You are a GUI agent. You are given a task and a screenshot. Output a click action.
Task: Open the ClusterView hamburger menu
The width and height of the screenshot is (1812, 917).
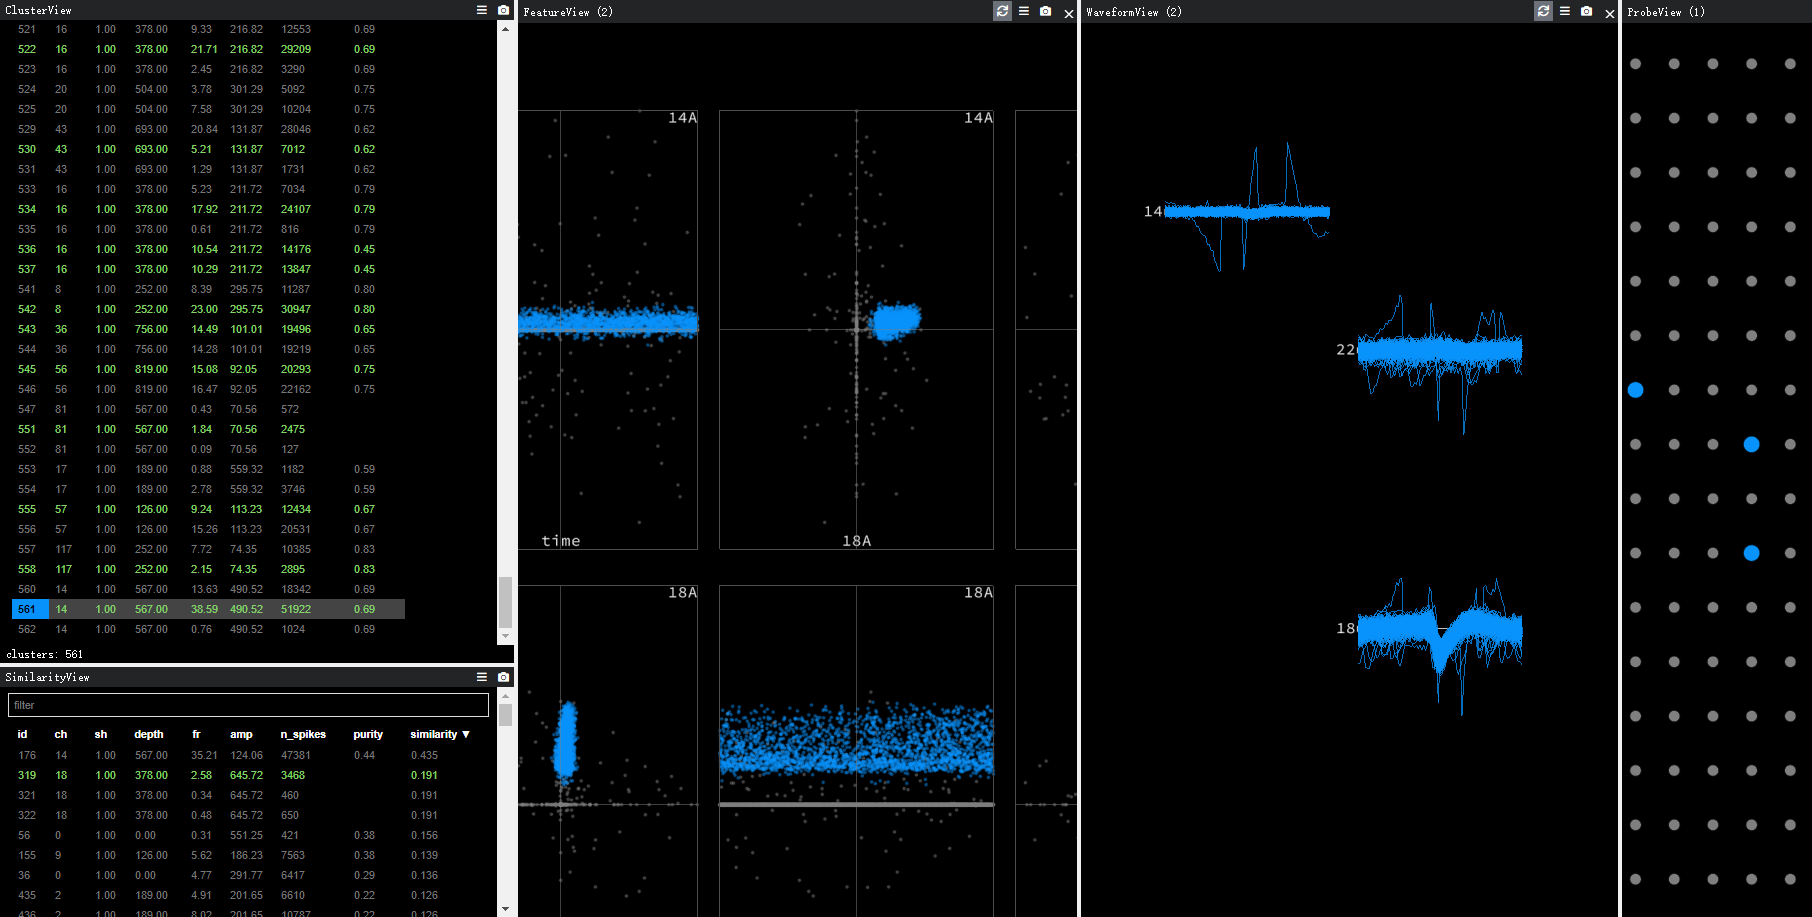tap(482, 10)
